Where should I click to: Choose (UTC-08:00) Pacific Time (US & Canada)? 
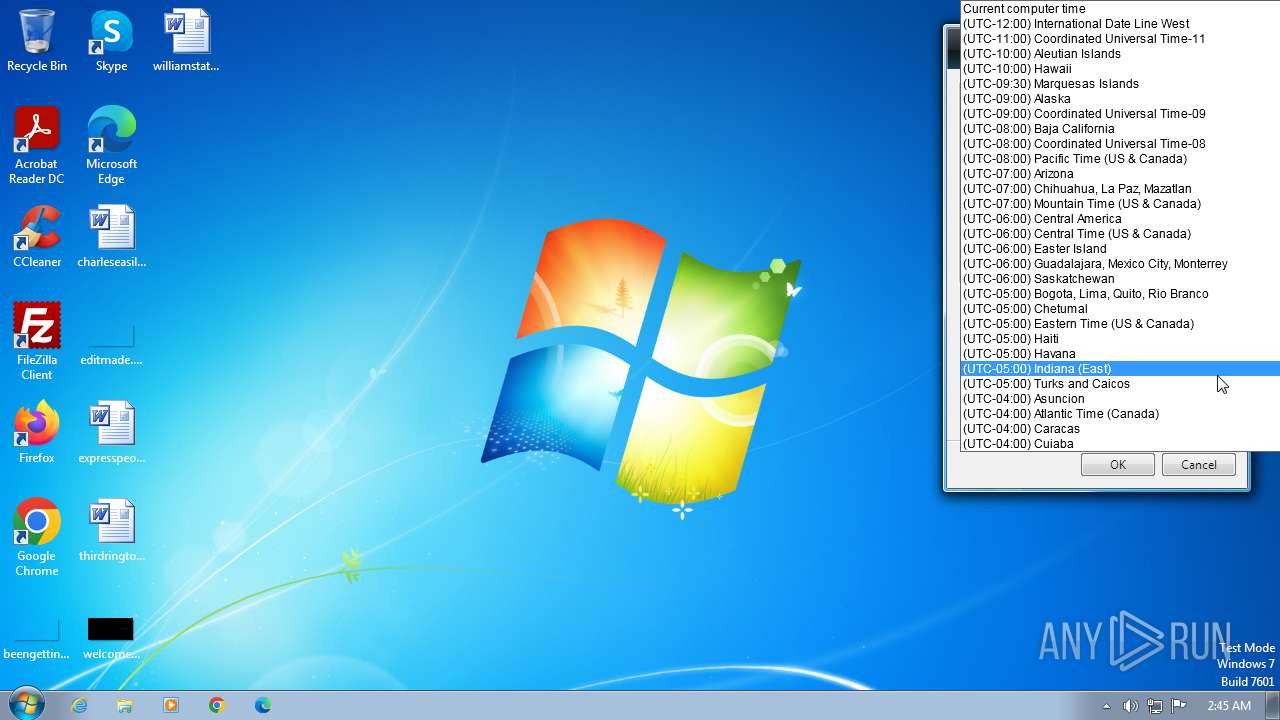(x=1121, y=159)
